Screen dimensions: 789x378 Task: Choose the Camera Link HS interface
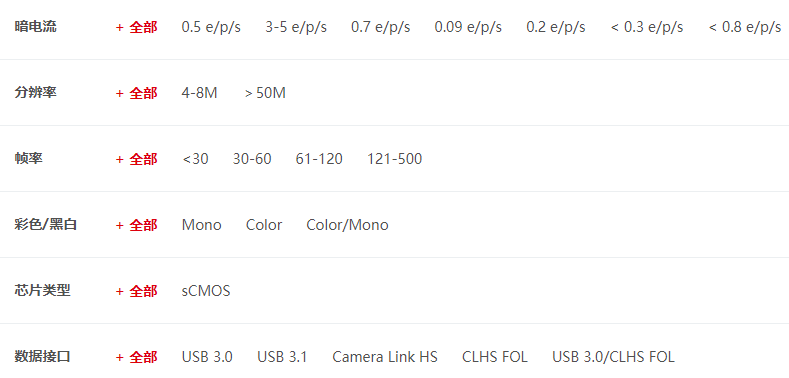(x=385, y=357)
